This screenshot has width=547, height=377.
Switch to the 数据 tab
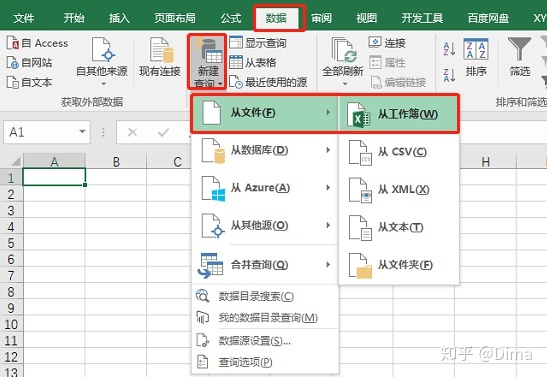point(276,18)
